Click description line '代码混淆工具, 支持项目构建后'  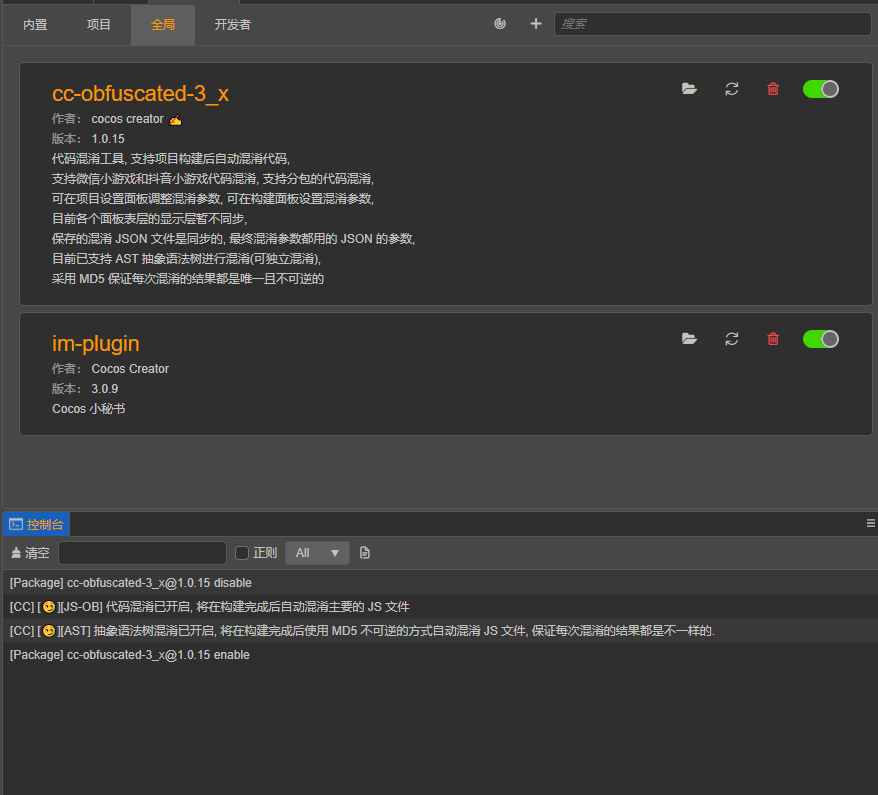click(x=171, y=159)
